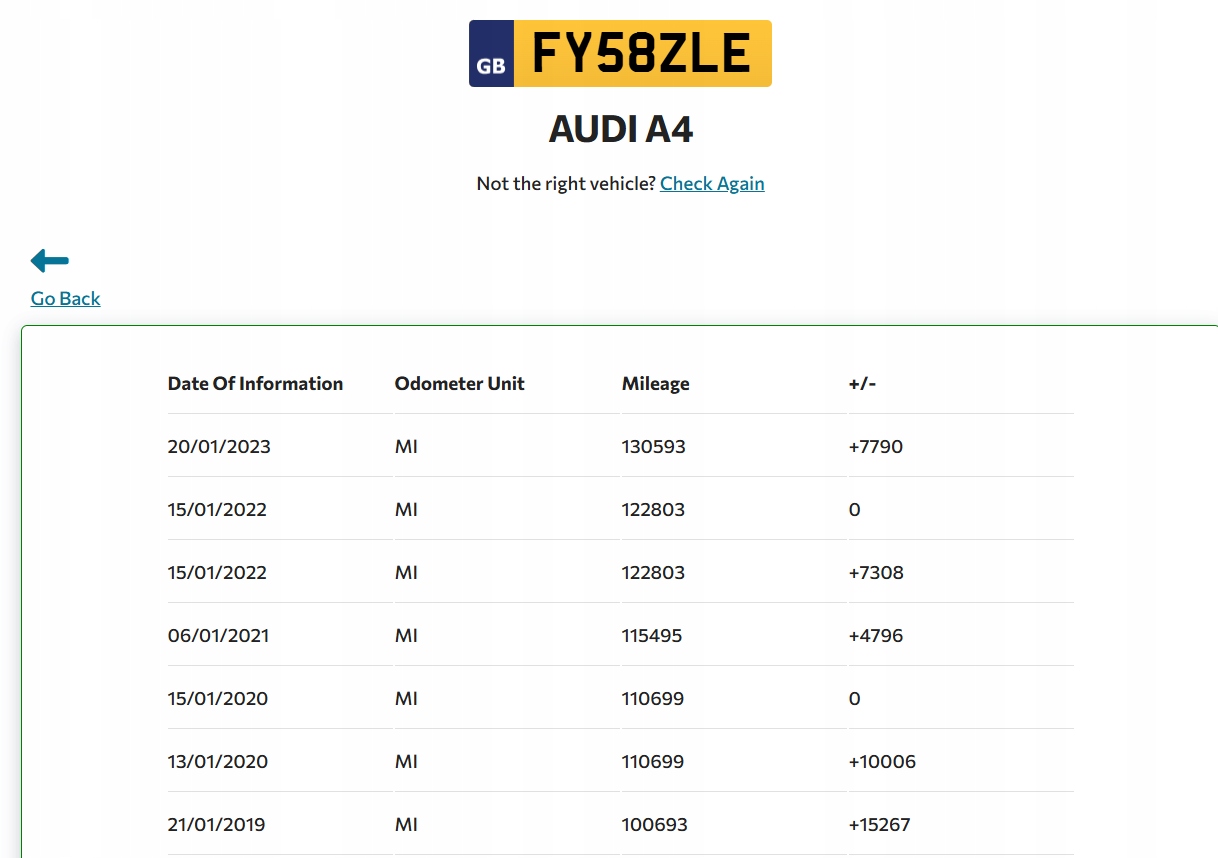
Task: Click the +7308 mileage change
Action: pyautogui.click(x=876, y=572)
